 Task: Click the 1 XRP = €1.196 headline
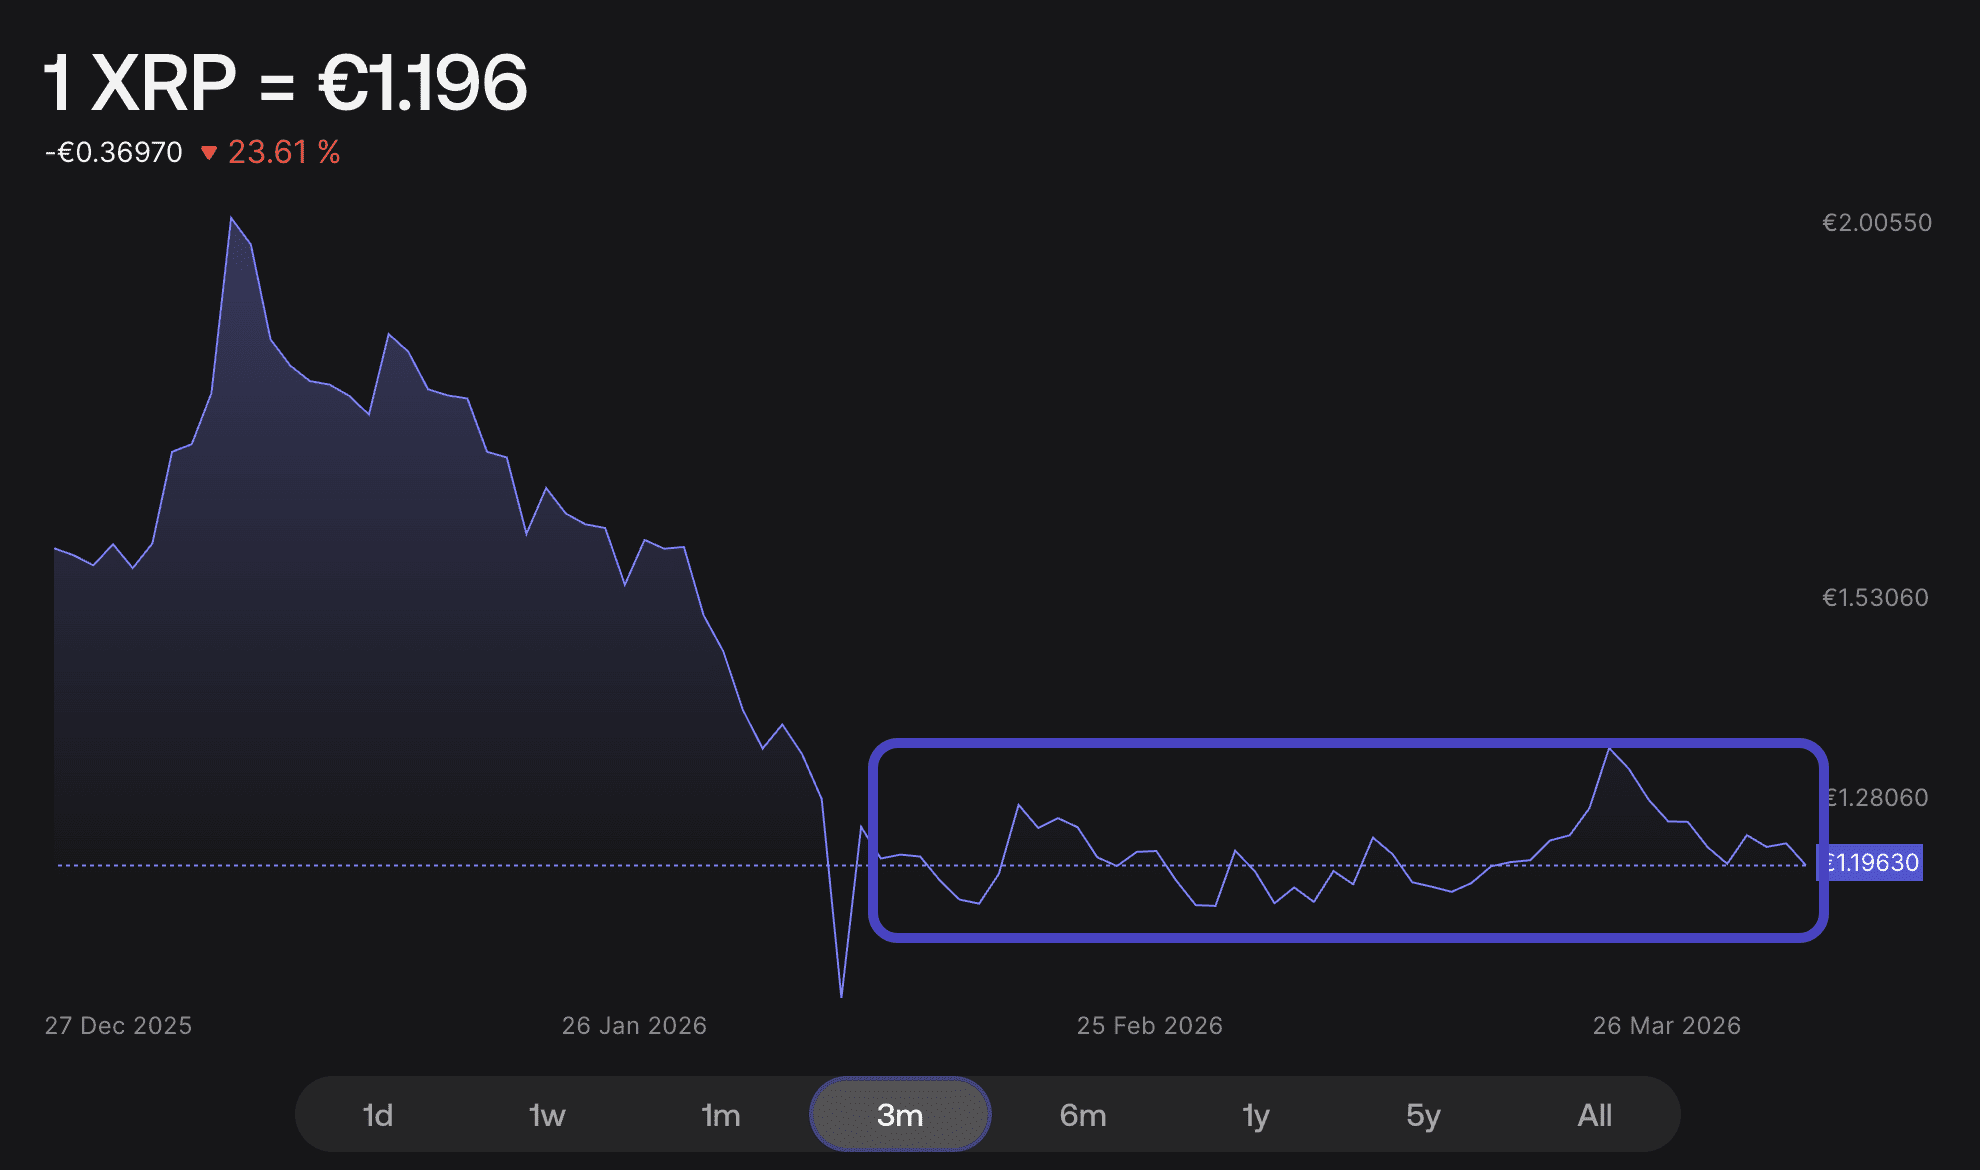point(285,83)
